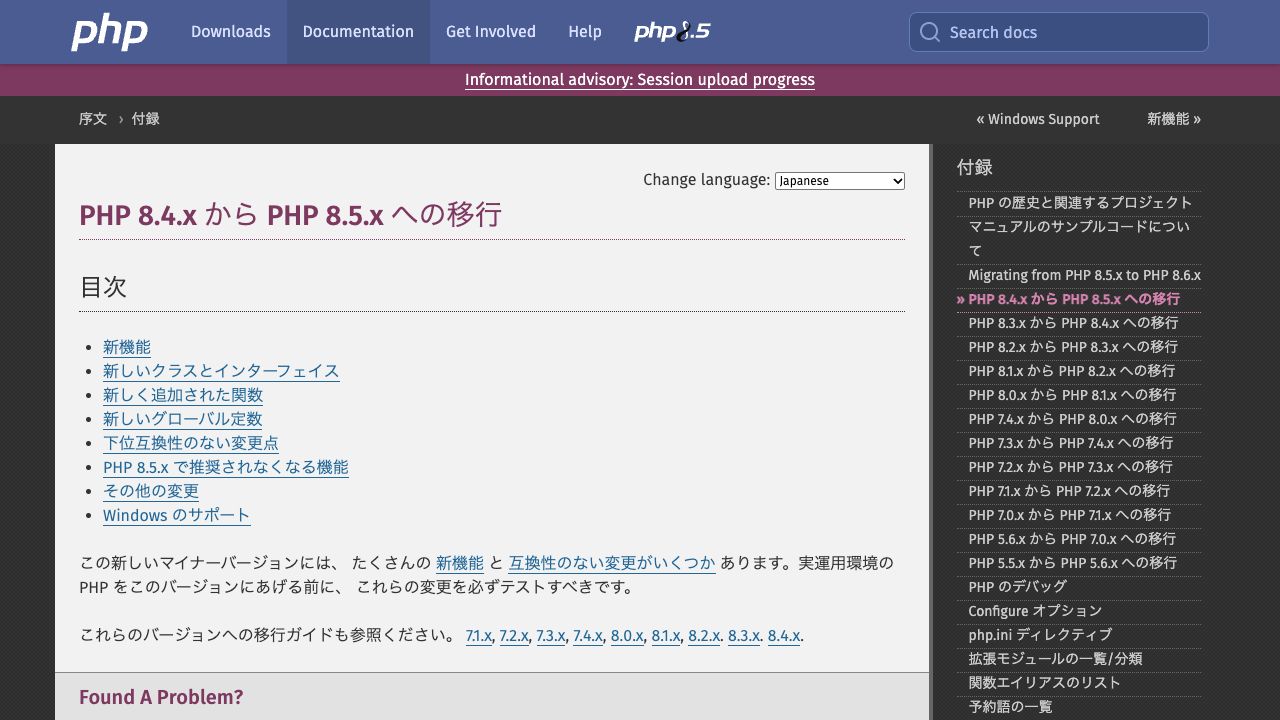Image resolution: width=1280 pixels, height=720 pixels.
Task: Open the Session upload progress advisory
Action: pyautogui.click(x=640, y=80)
